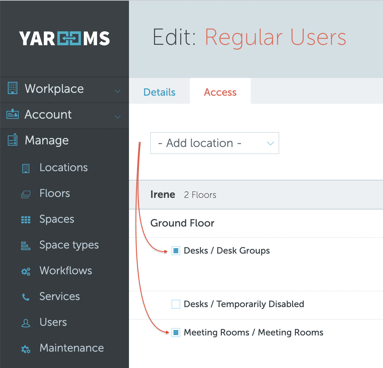Click the Users person icon

click(x=26, y=323)
